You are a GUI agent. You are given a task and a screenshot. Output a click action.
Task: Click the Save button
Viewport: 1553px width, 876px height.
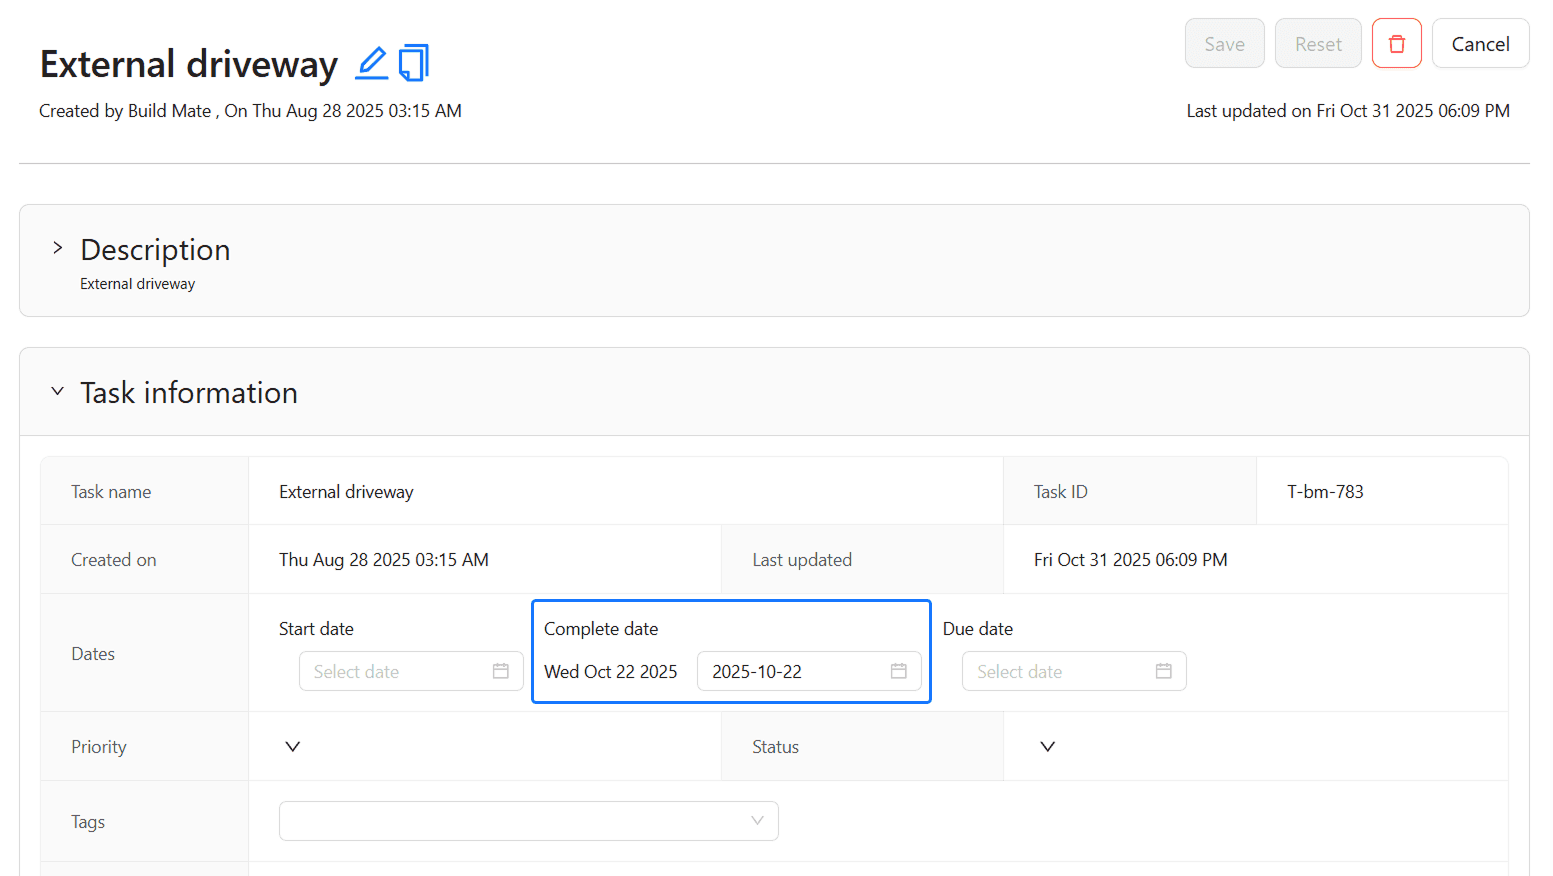1224,44
